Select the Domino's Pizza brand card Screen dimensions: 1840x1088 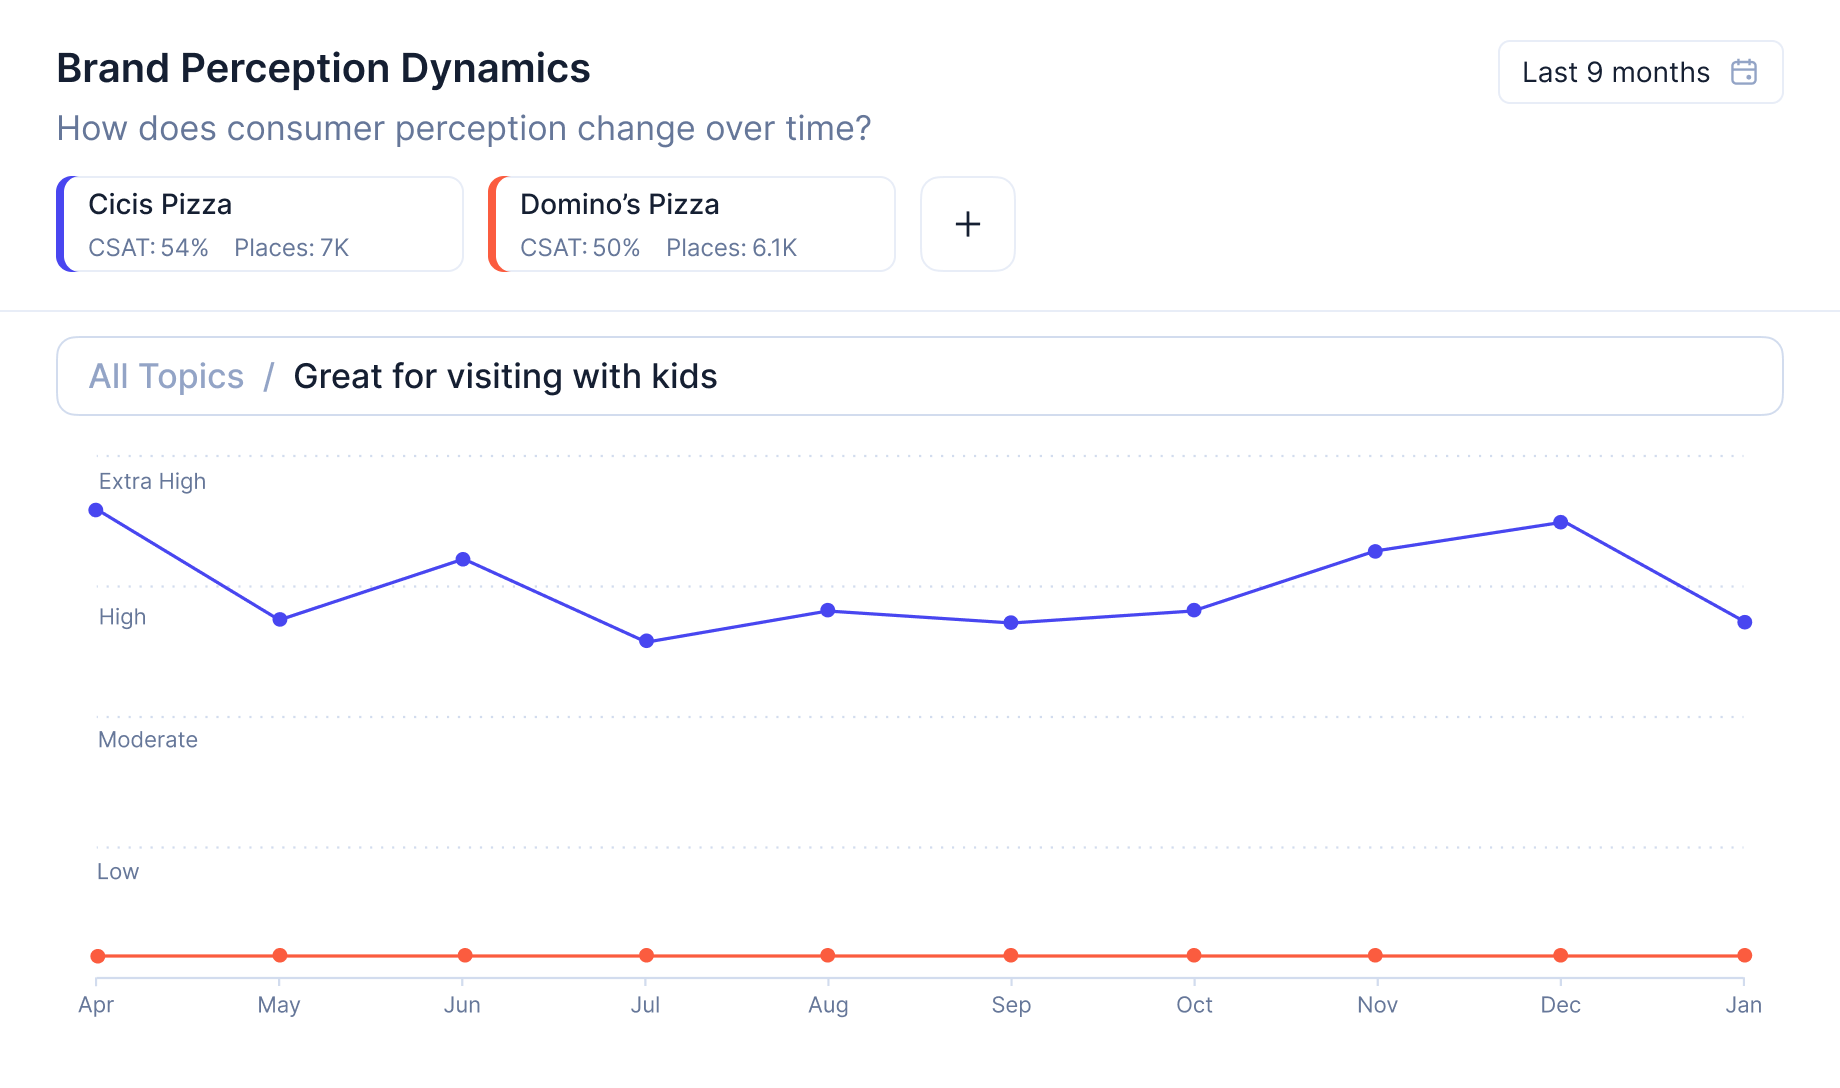692,224
